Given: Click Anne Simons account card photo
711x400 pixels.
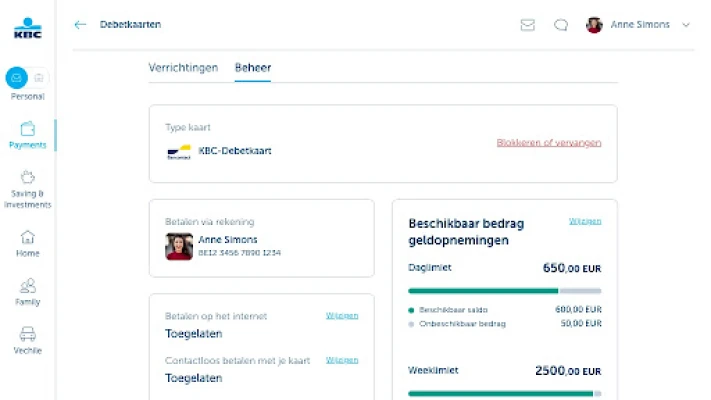Looking at the screenshot, I should point(179,247).
